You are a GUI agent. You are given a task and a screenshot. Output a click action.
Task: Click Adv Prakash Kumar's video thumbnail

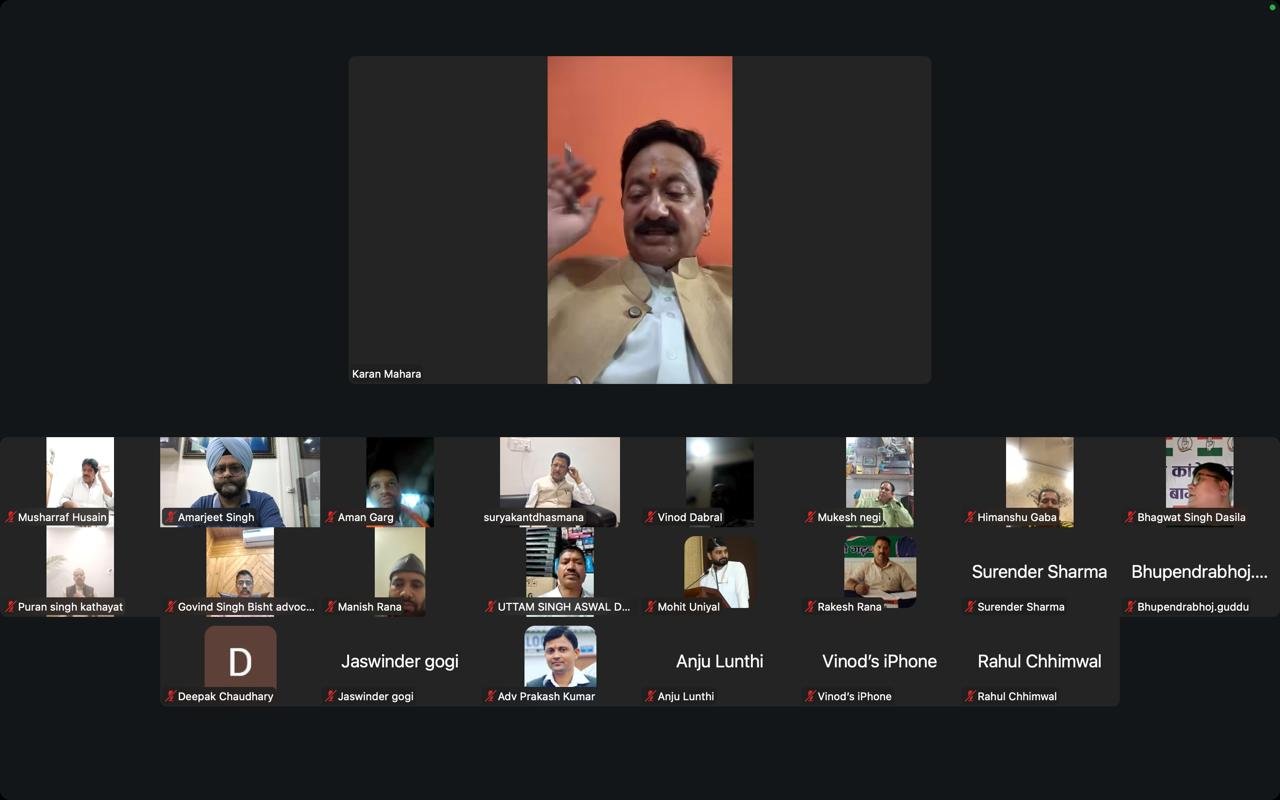click(559, 656)
